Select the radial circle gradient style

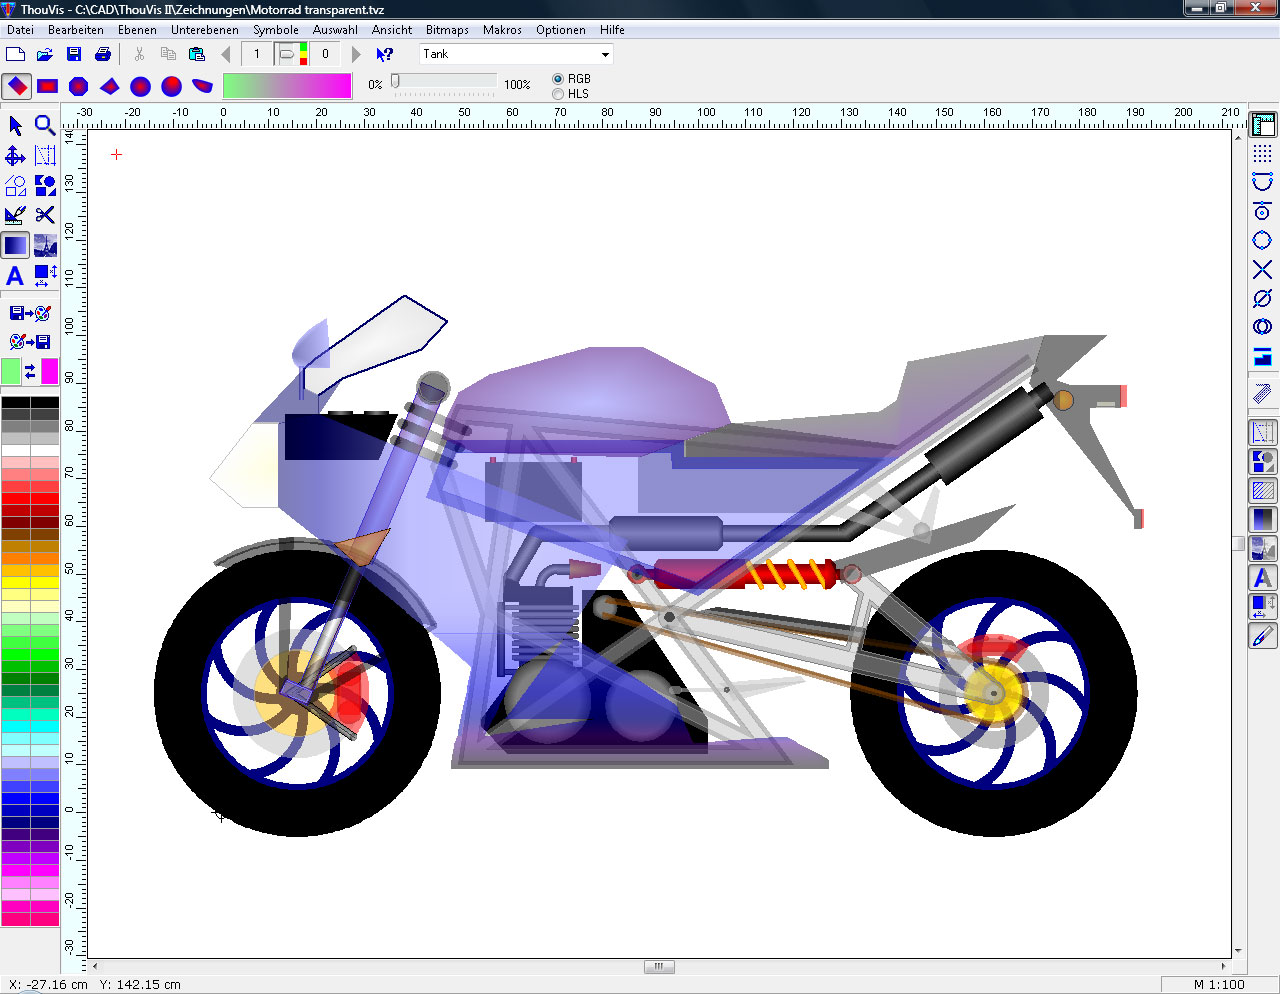click(140, 87)
